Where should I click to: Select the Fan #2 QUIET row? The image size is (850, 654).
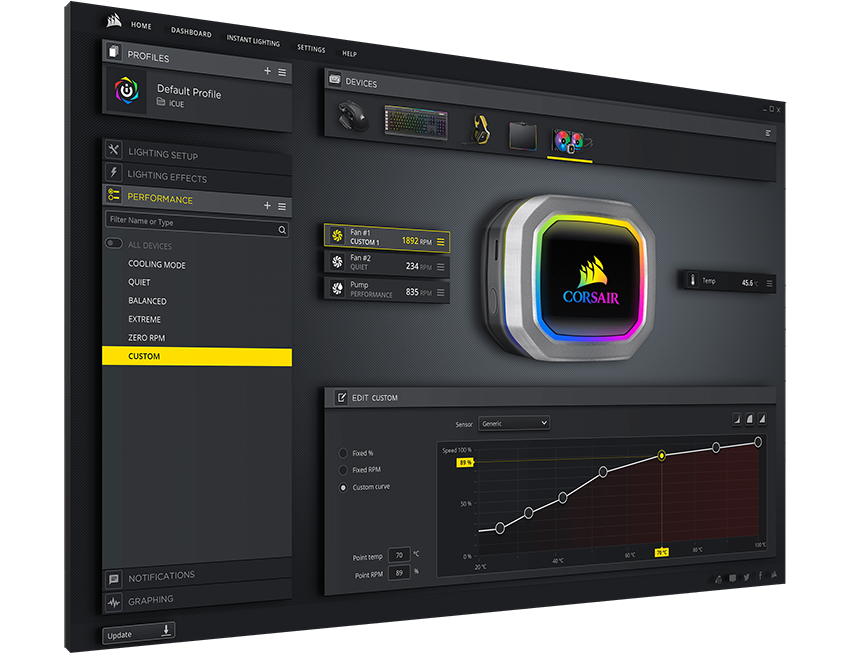[387, 264]
